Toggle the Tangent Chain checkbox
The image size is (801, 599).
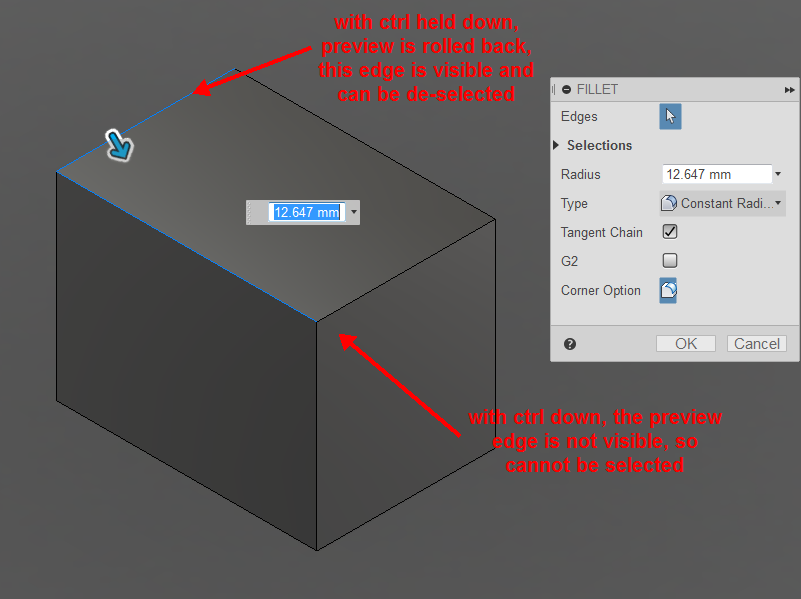[x=670, y=232]
